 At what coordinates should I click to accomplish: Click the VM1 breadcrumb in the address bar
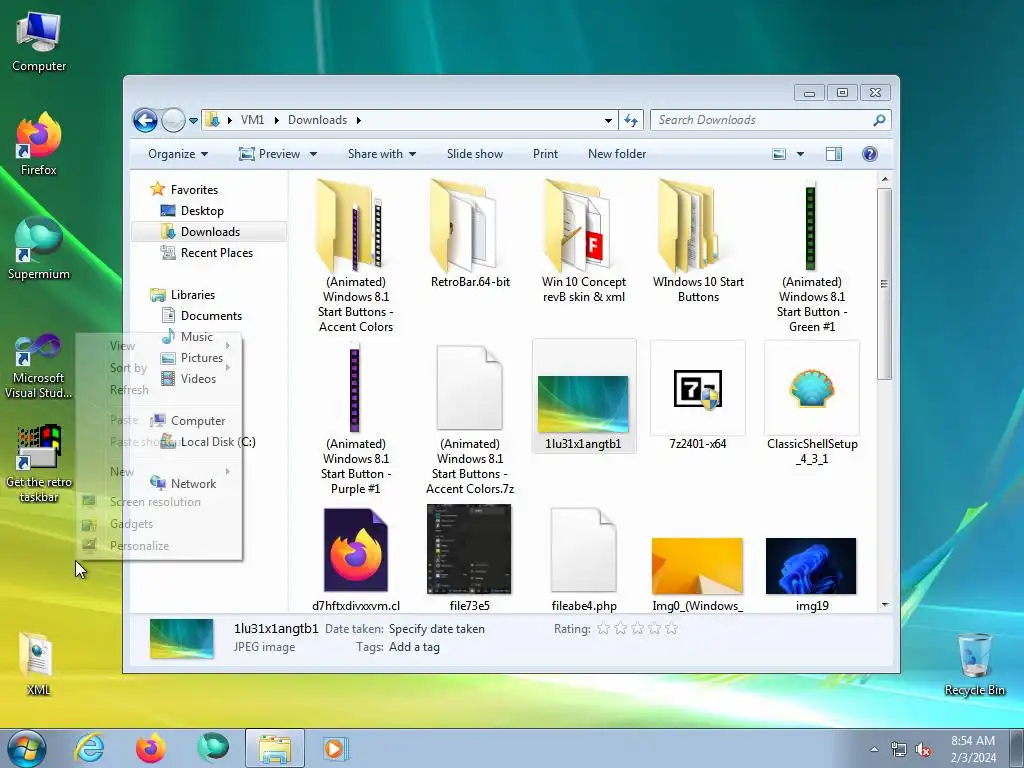pyautogui.click(x=252, y=120)
